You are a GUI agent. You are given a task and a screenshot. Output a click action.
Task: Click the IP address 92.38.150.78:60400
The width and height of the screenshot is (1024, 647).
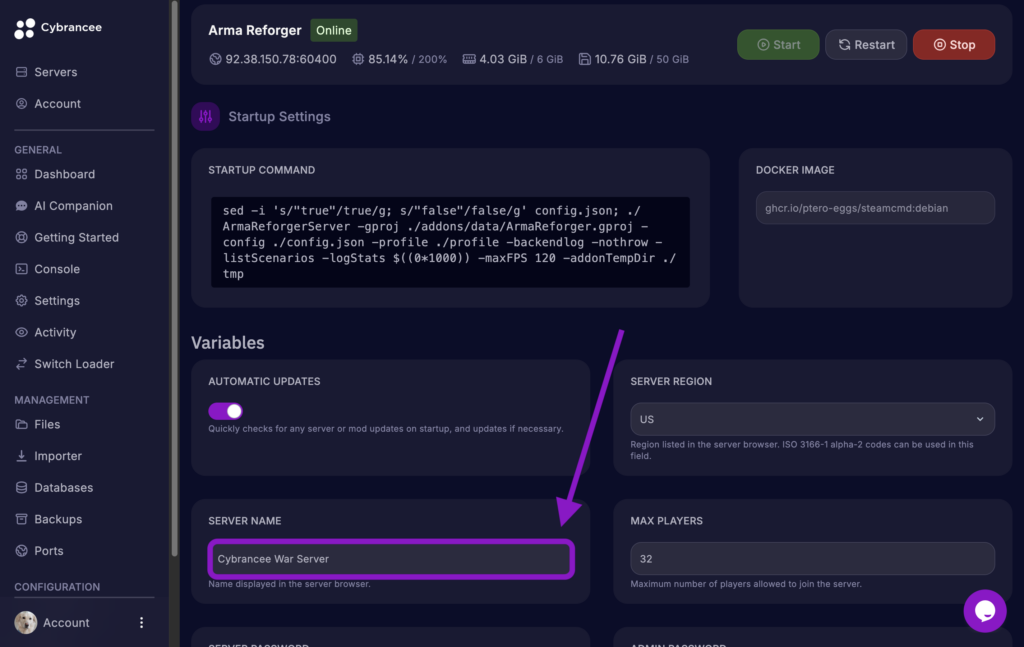click(x=281, y=59)
